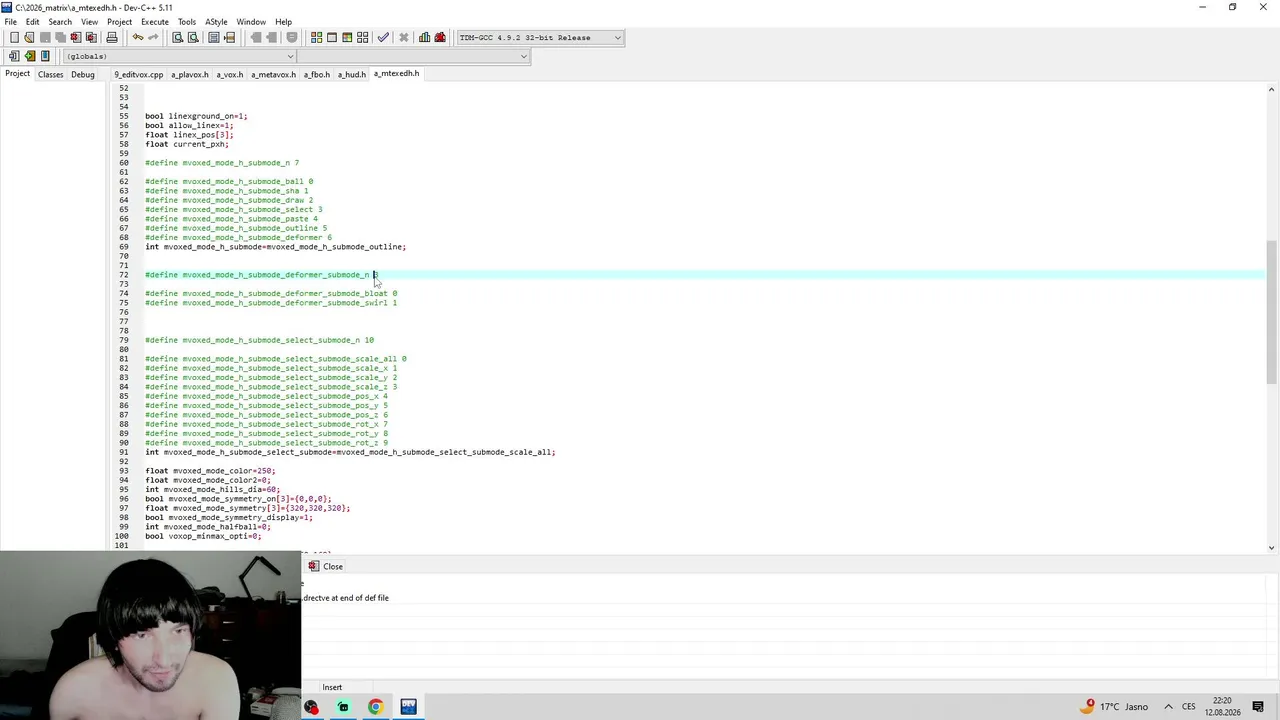Image resolution: width=1280 pixels, height=720 pixels.
Task: Click the Go to Bookmarks icon
Action: (45, 56)
